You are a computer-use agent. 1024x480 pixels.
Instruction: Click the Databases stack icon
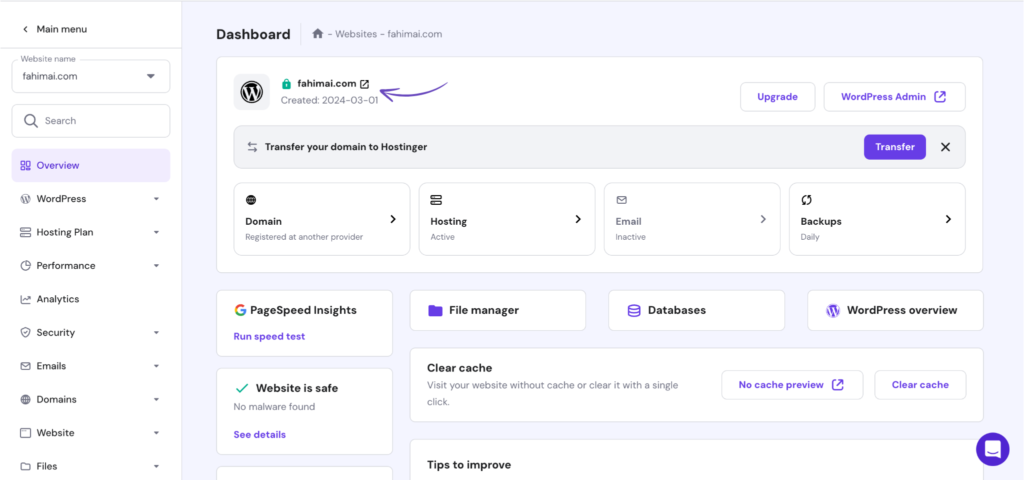click(633, 311)
